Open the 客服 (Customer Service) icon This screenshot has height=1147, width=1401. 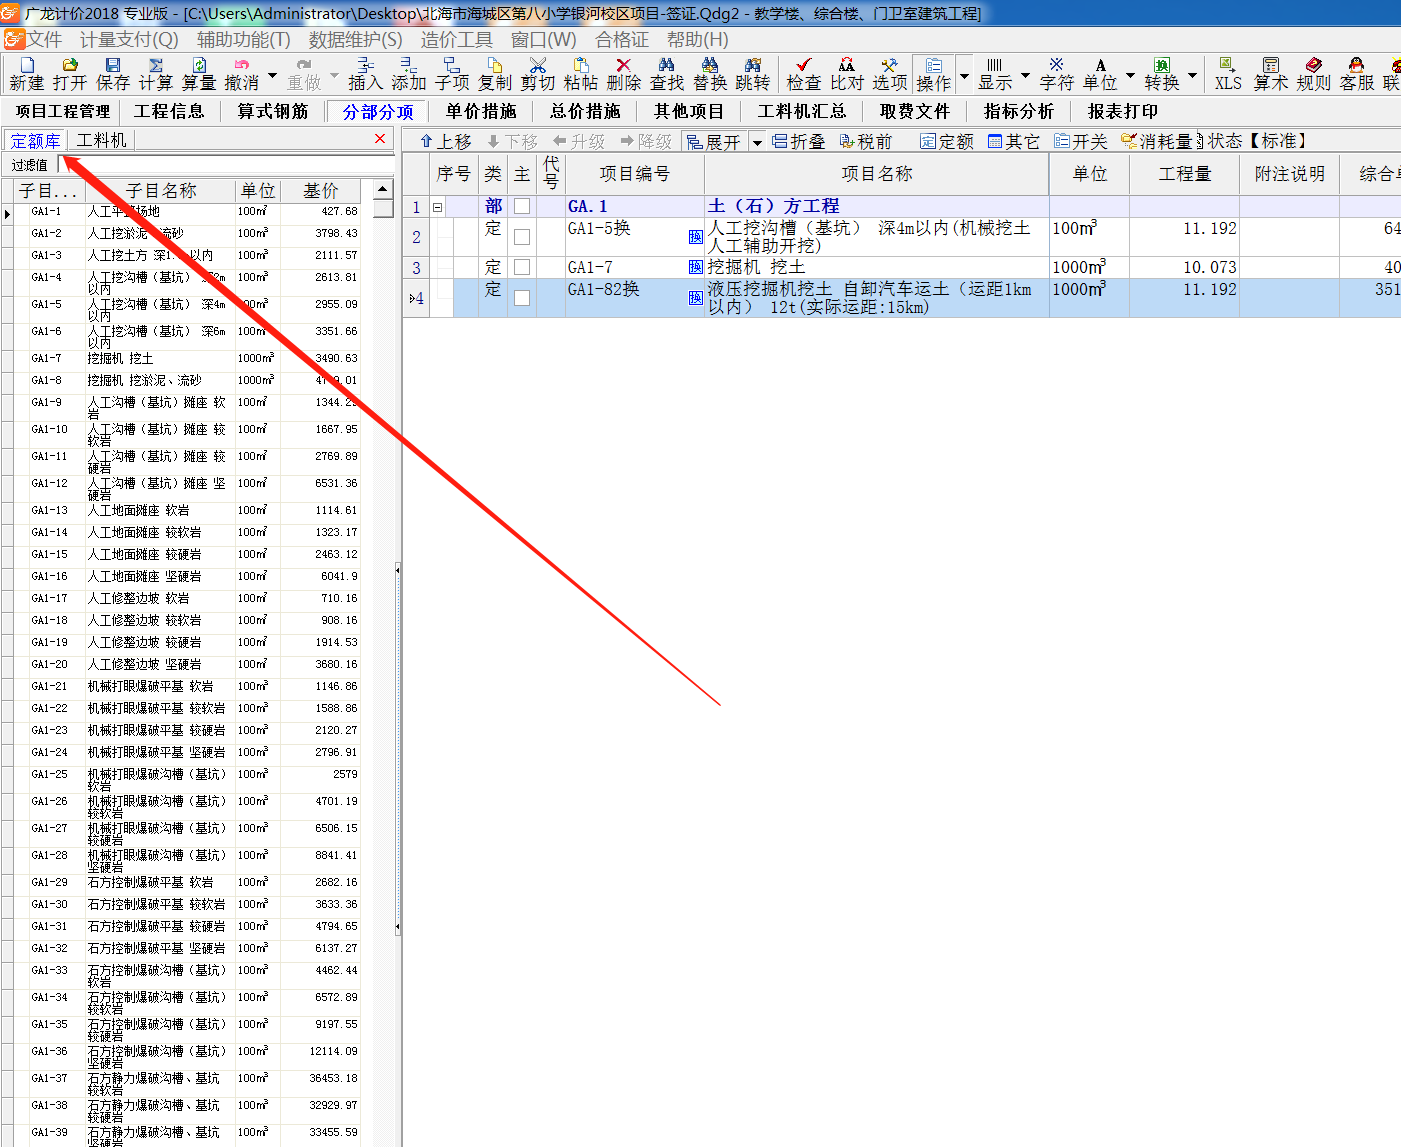pyautogui.click(x=1357, y=74)
